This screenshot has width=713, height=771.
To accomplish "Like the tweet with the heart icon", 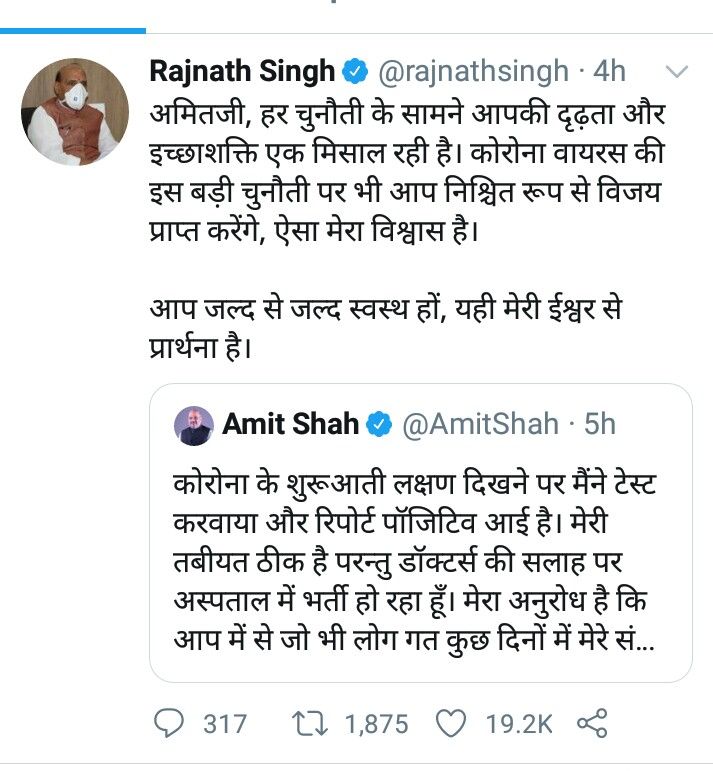I will (453, 724).
